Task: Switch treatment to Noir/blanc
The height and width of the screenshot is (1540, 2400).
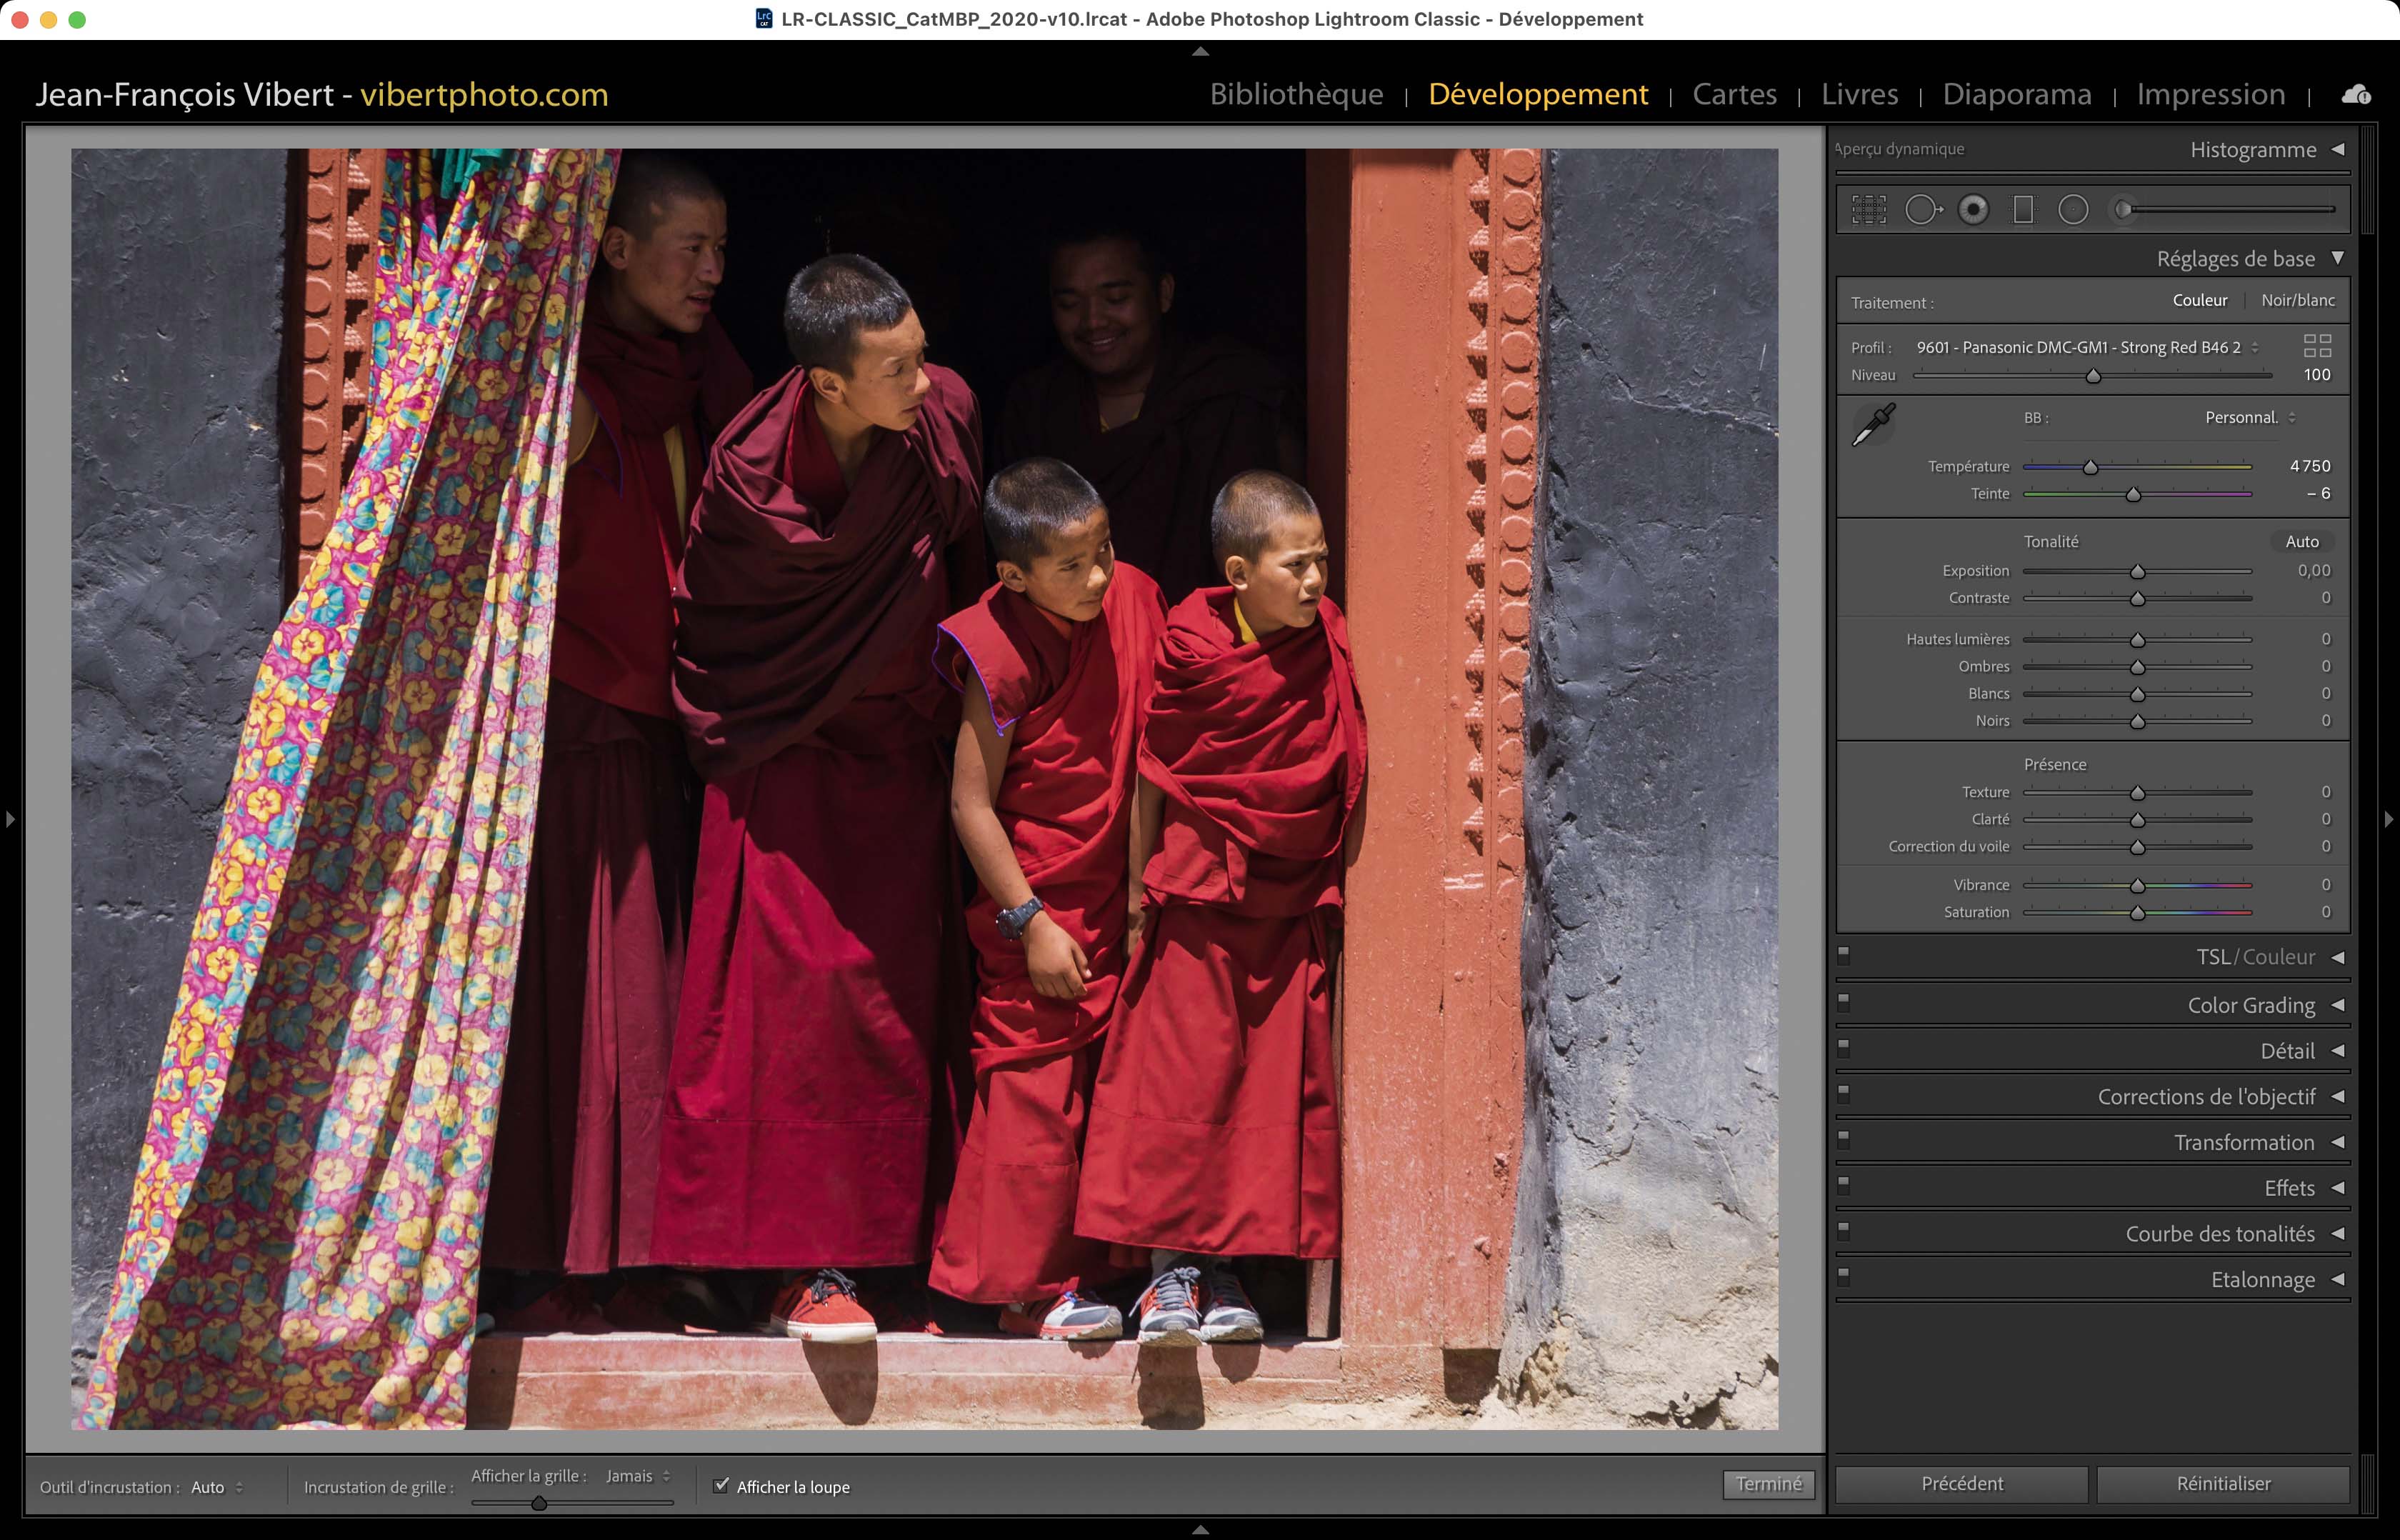Action: pos(2297,300)
